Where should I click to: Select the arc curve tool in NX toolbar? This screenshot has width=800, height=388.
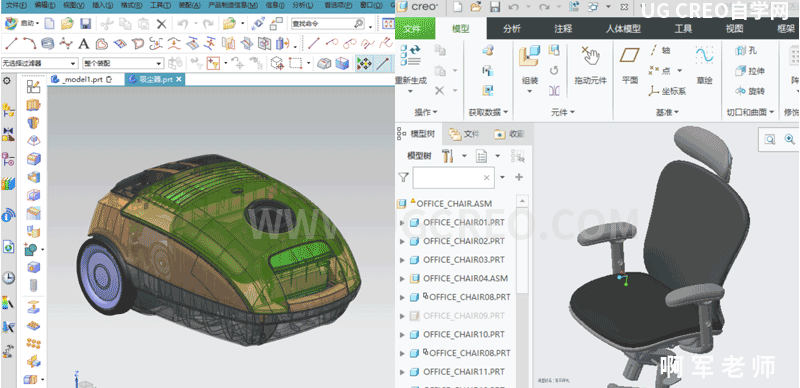[29, 44]
